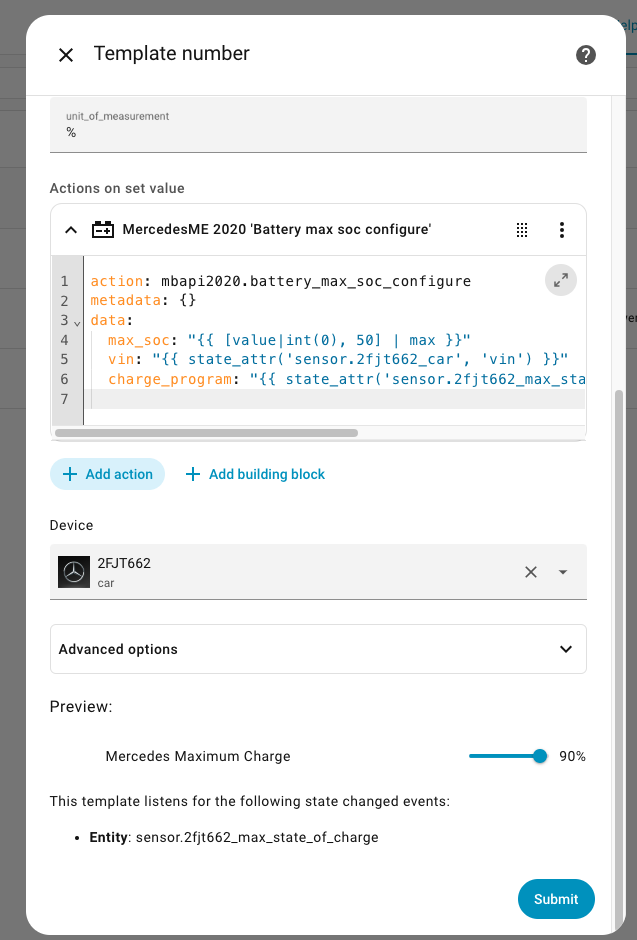The image size is (637, 940).
Task: Grab the action drag handle icon
Action: click(x=522, y=230)
